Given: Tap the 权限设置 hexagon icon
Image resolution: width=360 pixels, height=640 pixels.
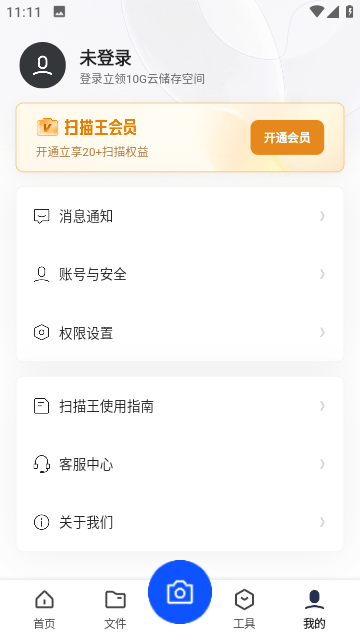Looking at the screenshot, I should [x=41, y=333].
